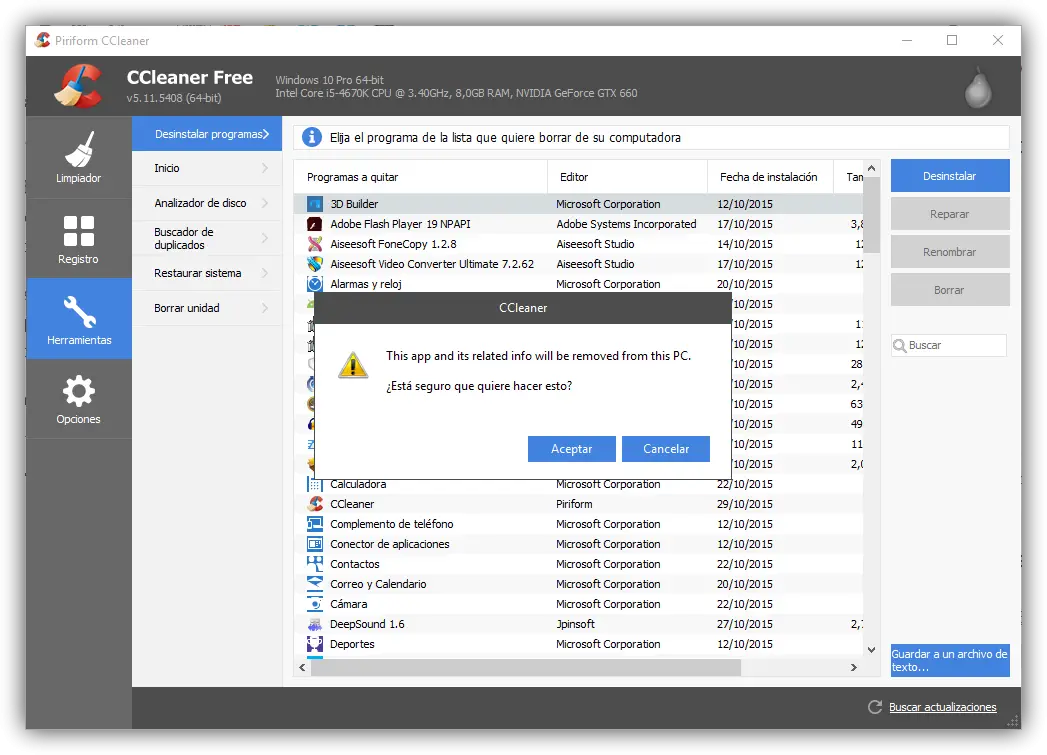
Task: Expand the Analizador de disco chevron
Action: click(x=265, y=203)
